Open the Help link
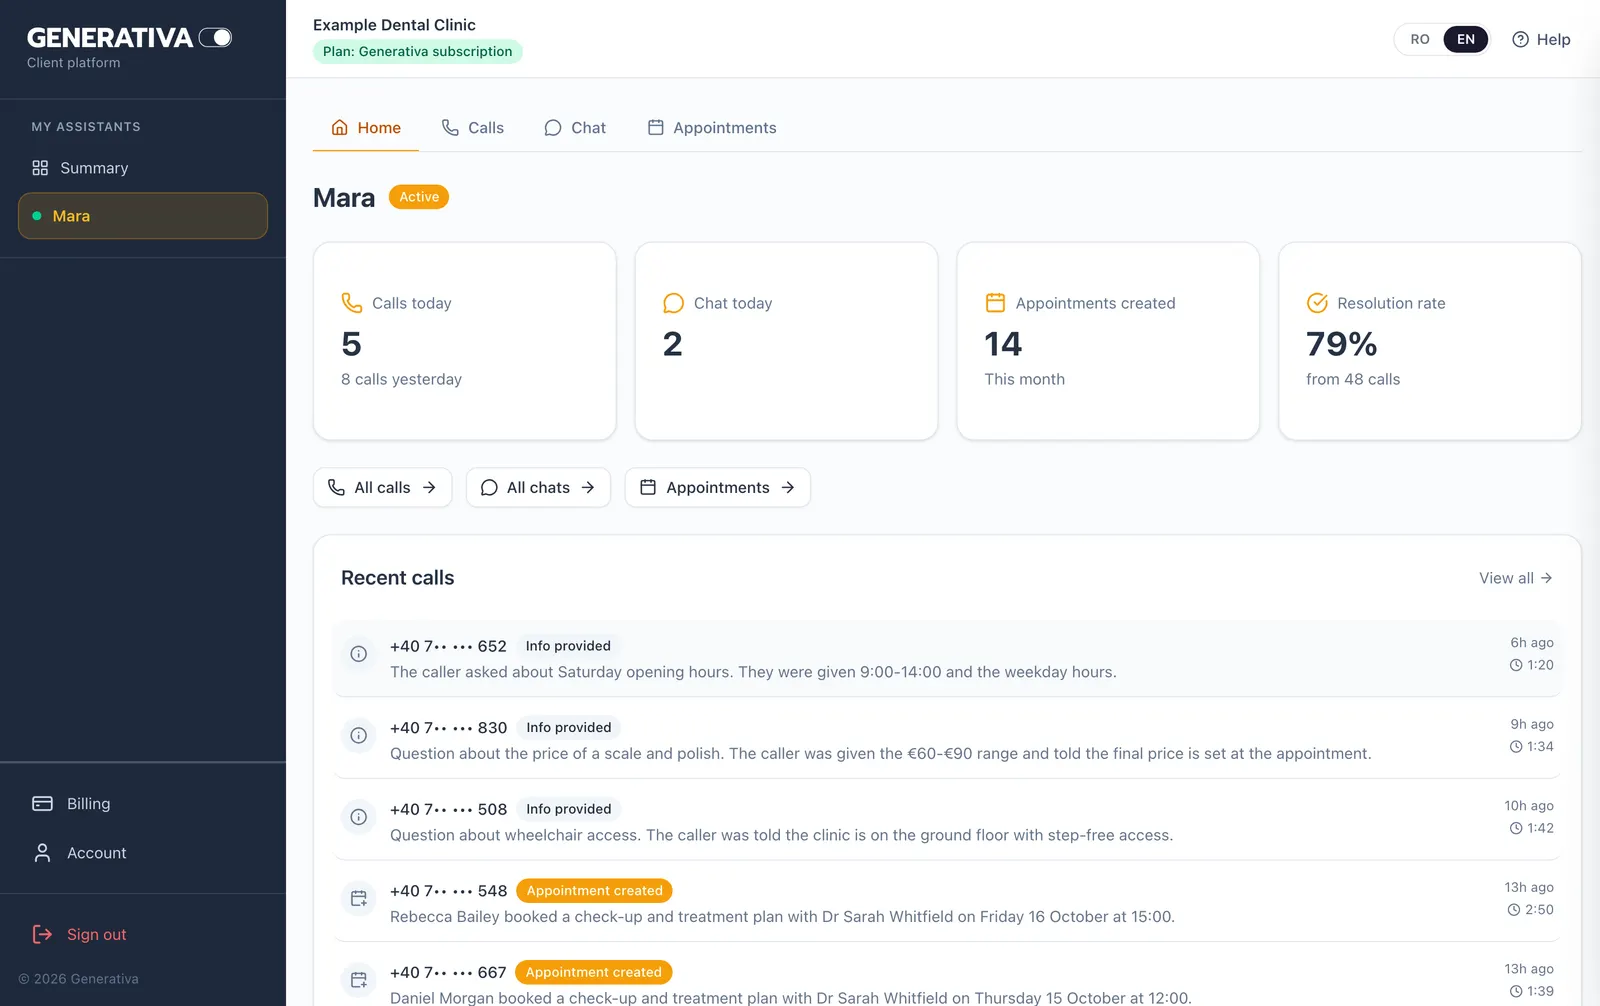 [1541, 40]
